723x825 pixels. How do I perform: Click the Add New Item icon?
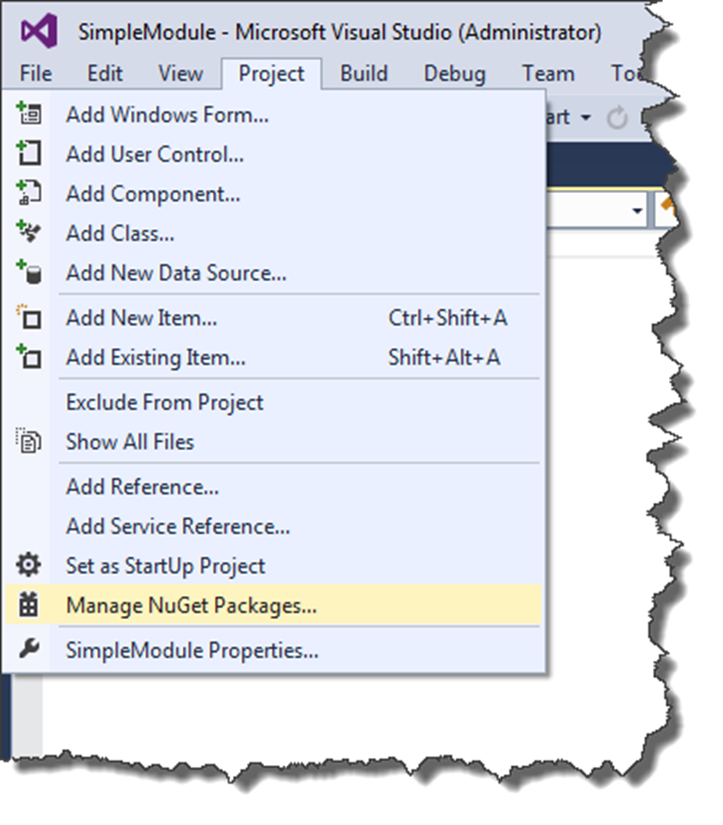coord(29,318)
